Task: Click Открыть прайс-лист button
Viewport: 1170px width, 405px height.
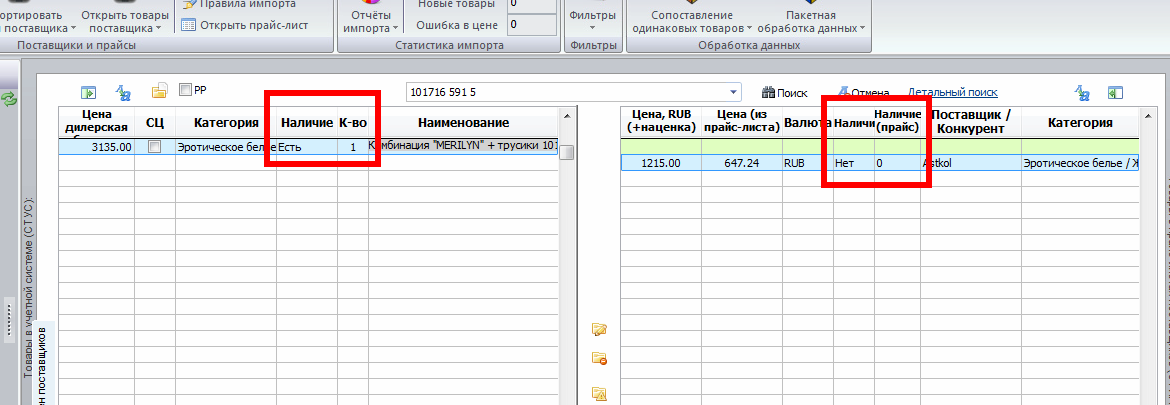Action: pos(245,25)
